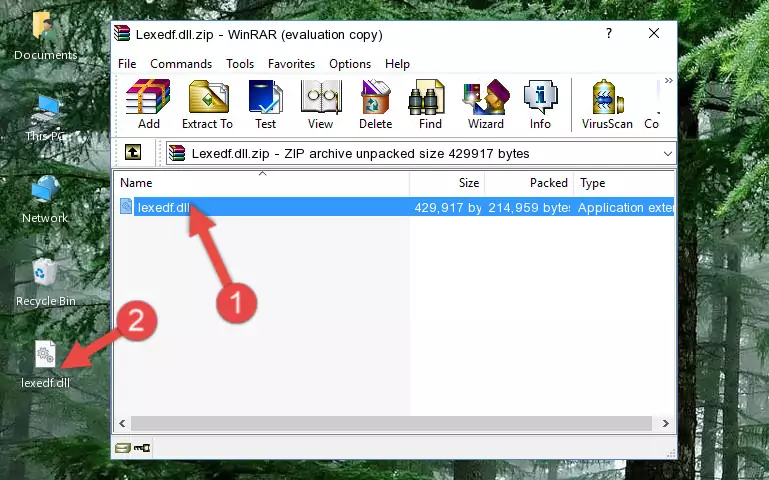Select the lexedf.dll desktop file

pos(45,364)
